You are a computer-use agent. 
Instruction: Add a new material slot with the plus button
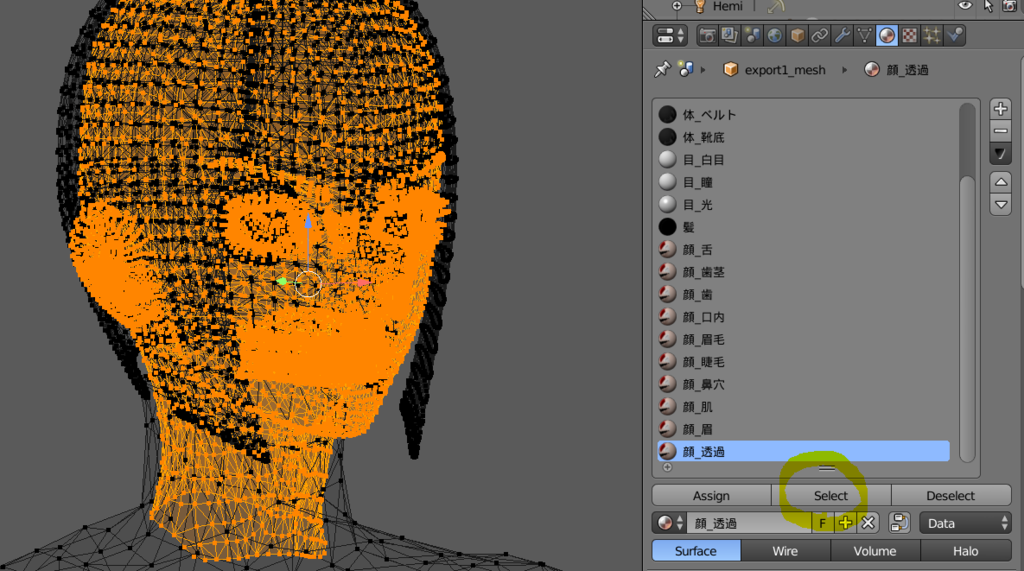pyautogui.click(x=1000, y=108)
